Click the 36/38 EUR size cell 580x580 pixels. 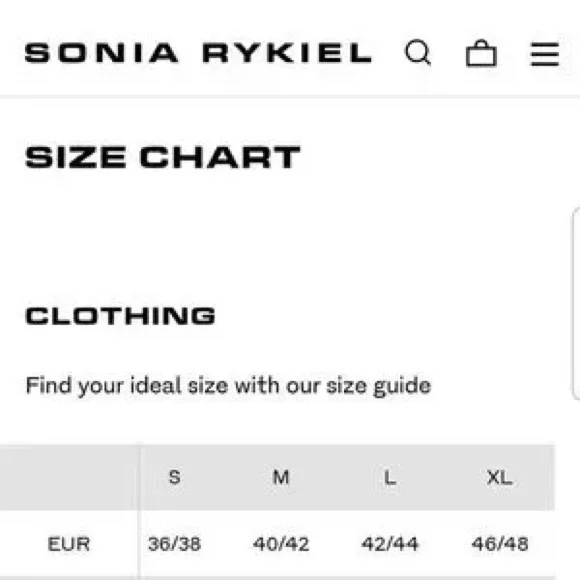click(175, 544)
